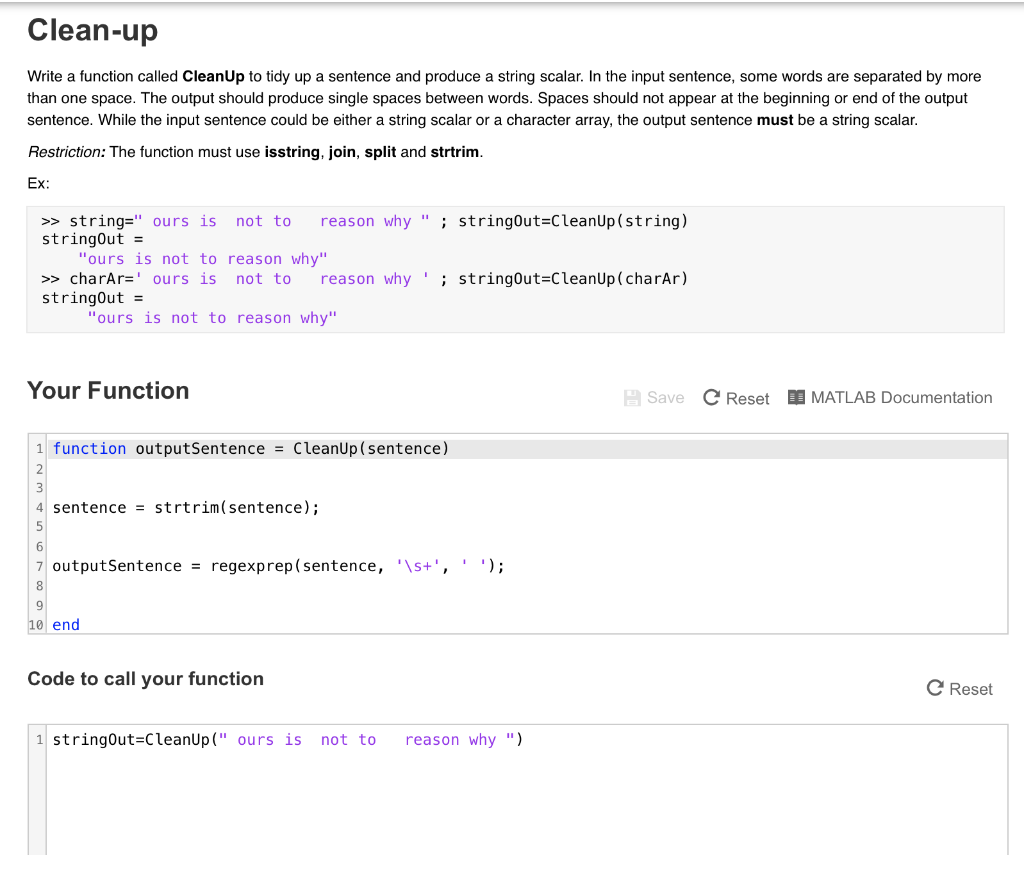Click the function keyword on line 1
1024x882 pixels.
(x=90, y=448)
